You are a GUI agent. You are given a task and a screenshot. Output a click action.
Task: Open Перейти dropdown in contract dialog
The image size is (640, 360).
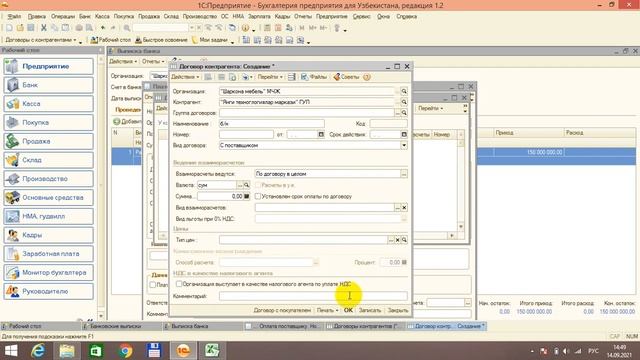pyautogui.click(x=270, y=77)
